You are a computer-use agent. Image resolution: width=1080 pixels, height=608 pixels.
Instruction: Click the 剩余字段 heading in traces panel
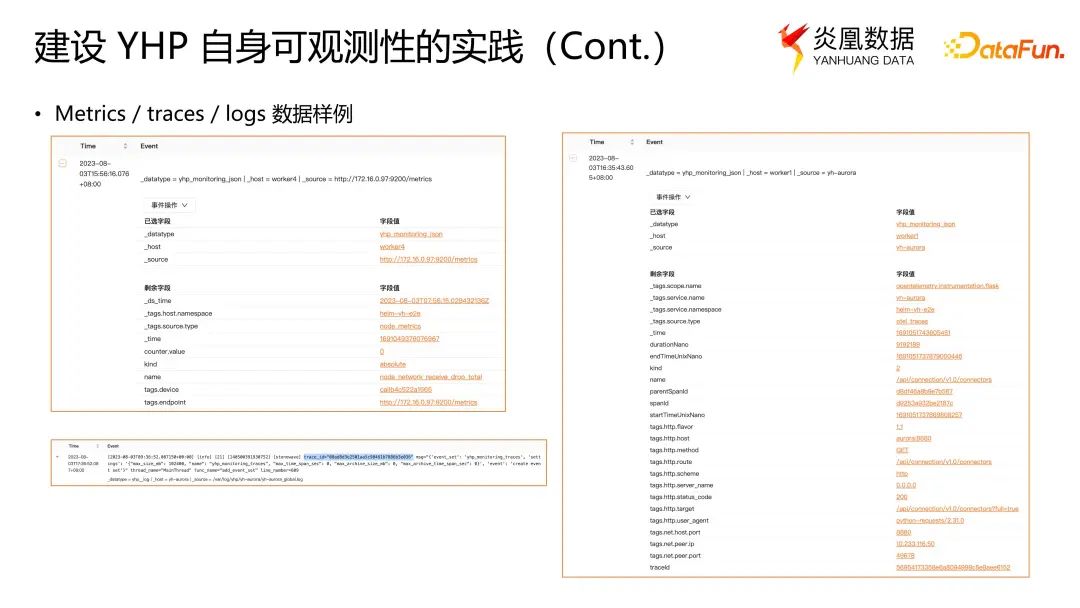point(662,274)
